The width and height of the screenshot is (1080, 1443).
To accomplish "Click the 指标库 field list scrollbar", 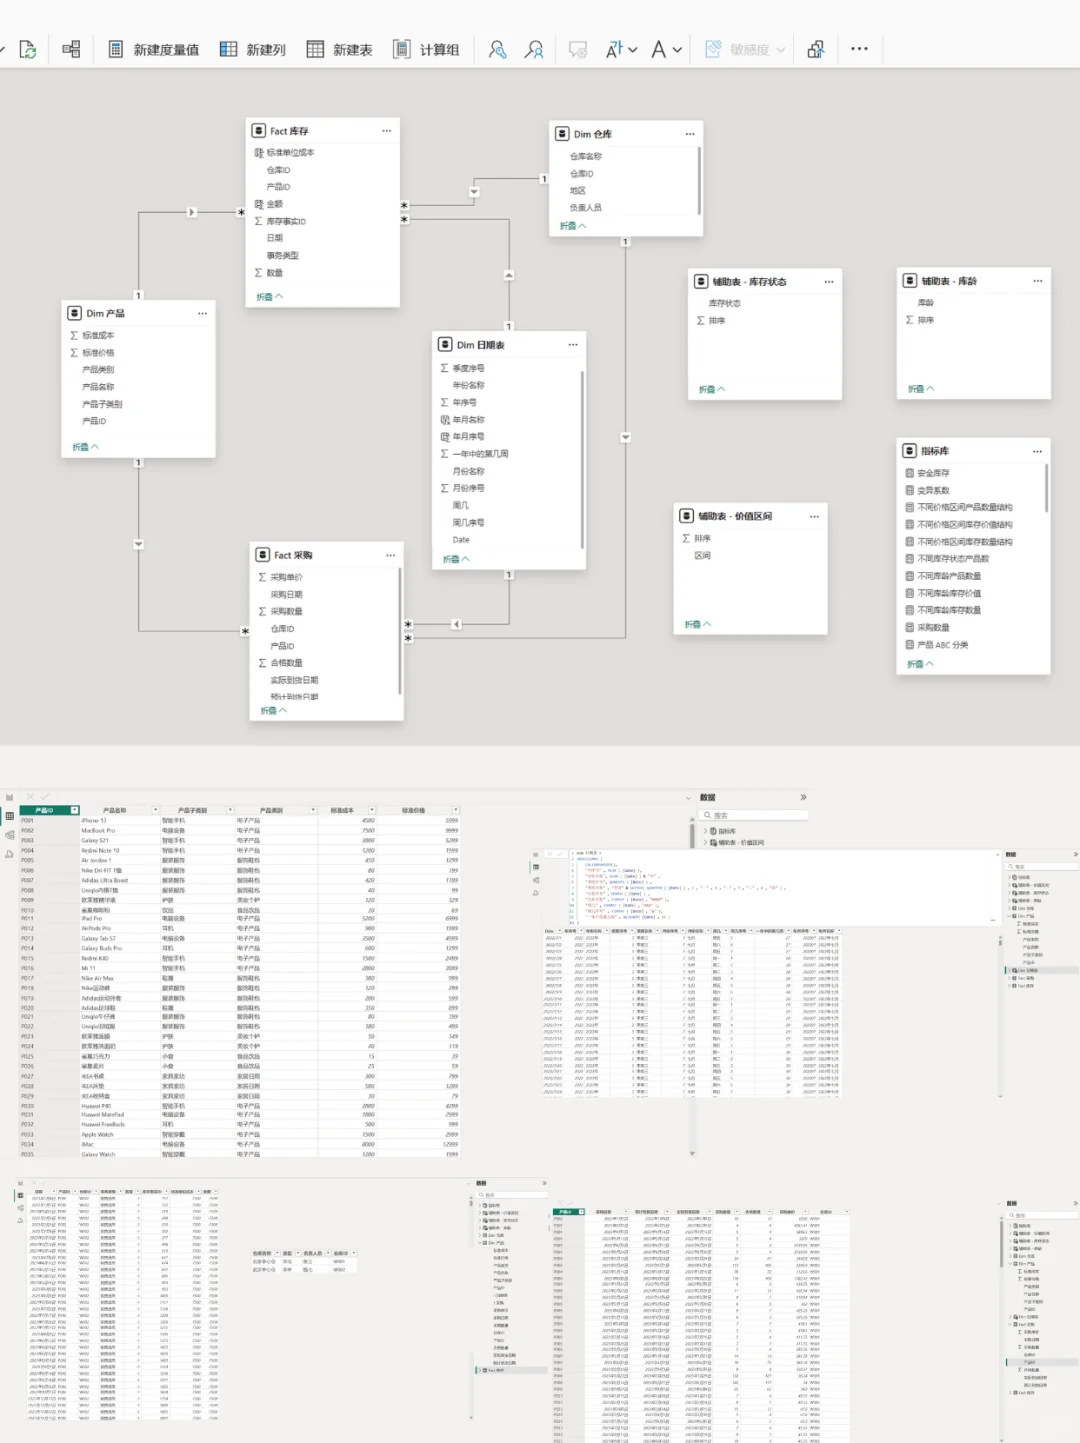I will coord(1047,488).
